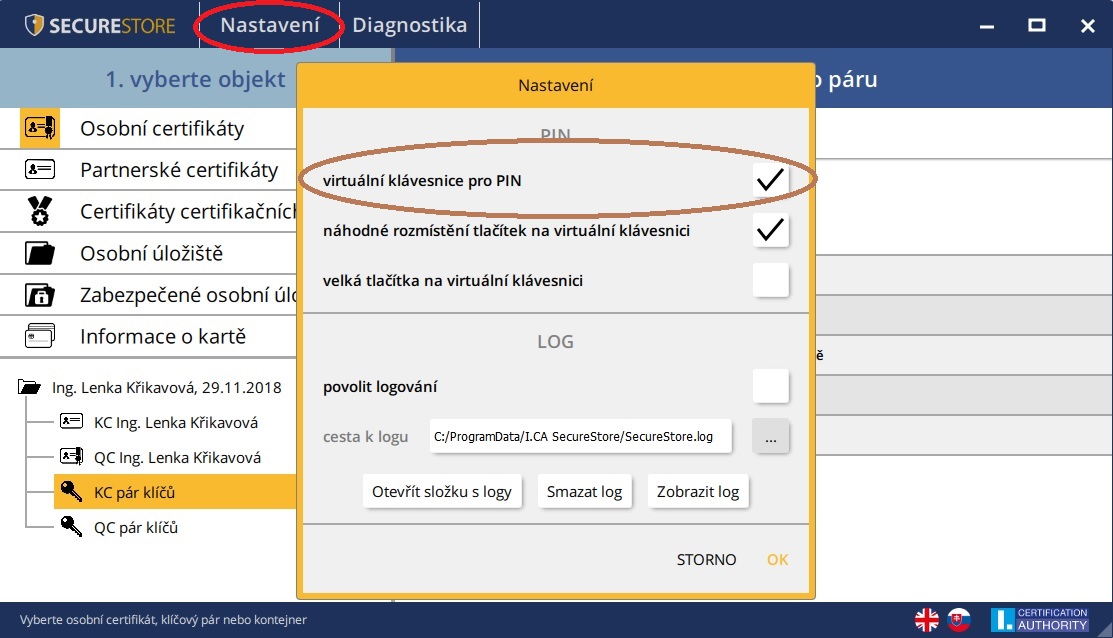Image resolution: width=1113 pixels, height=638 pixels.
Task: Open Osobní úložiště folder icon
Action: coord(38,254)
